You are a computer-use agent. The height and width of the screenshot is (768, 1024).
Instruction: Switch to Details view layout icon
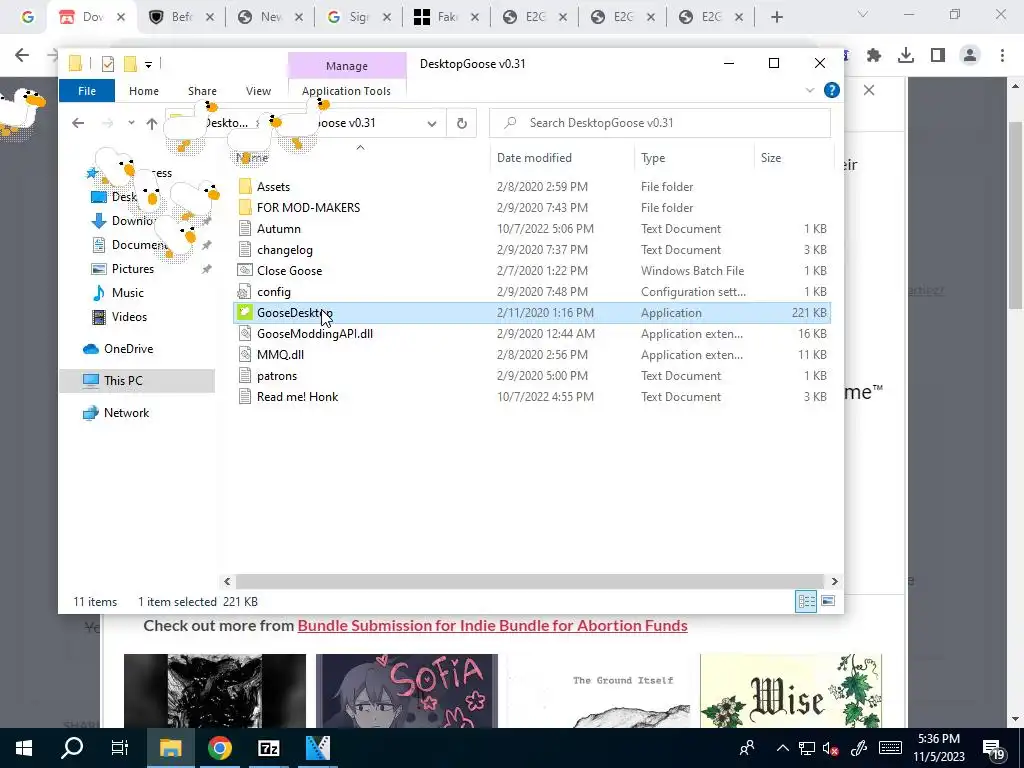806,601
